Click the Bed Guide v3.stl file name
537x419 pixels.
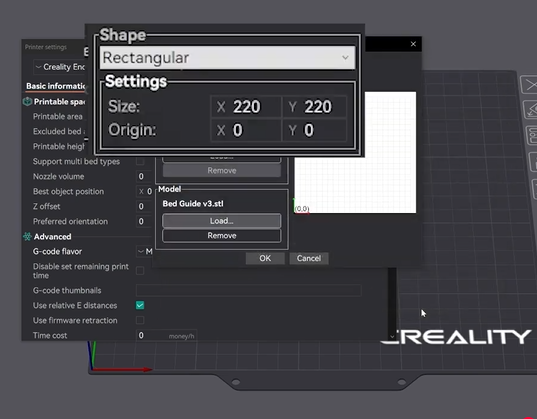pyautogui.click(x=193, y=204)
